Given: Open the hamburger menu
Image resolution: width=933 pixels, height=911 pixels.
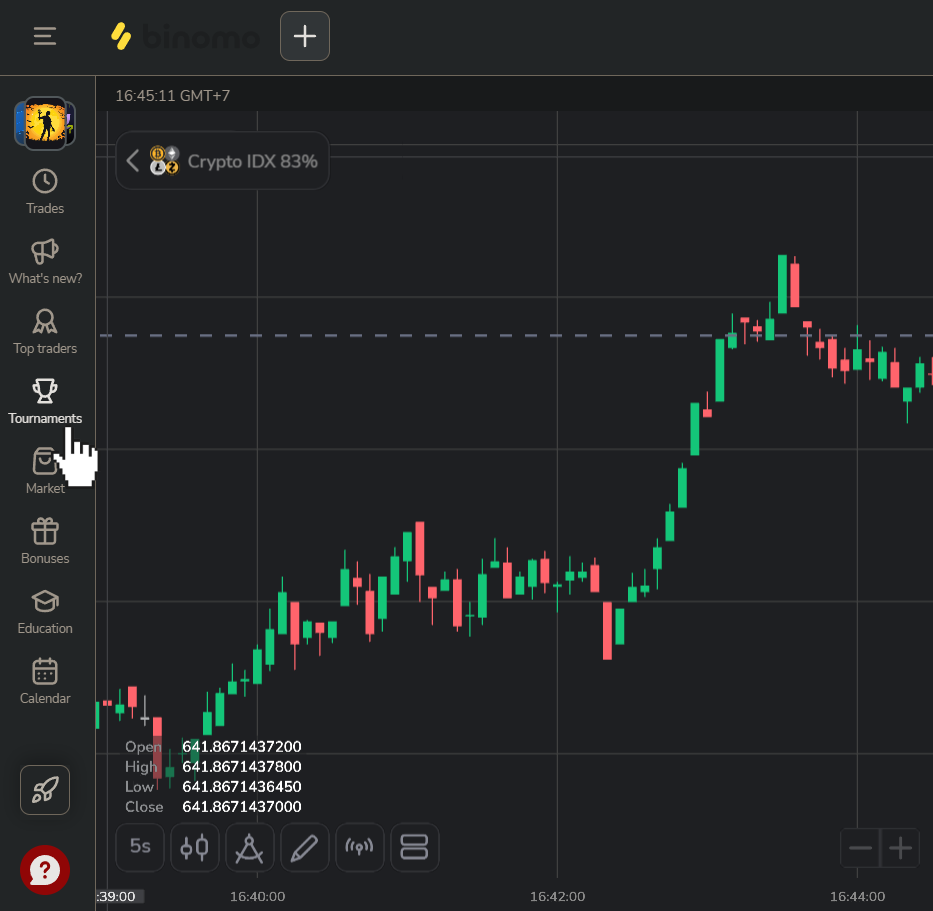Looking at the screenshot, I should point(45,37).
